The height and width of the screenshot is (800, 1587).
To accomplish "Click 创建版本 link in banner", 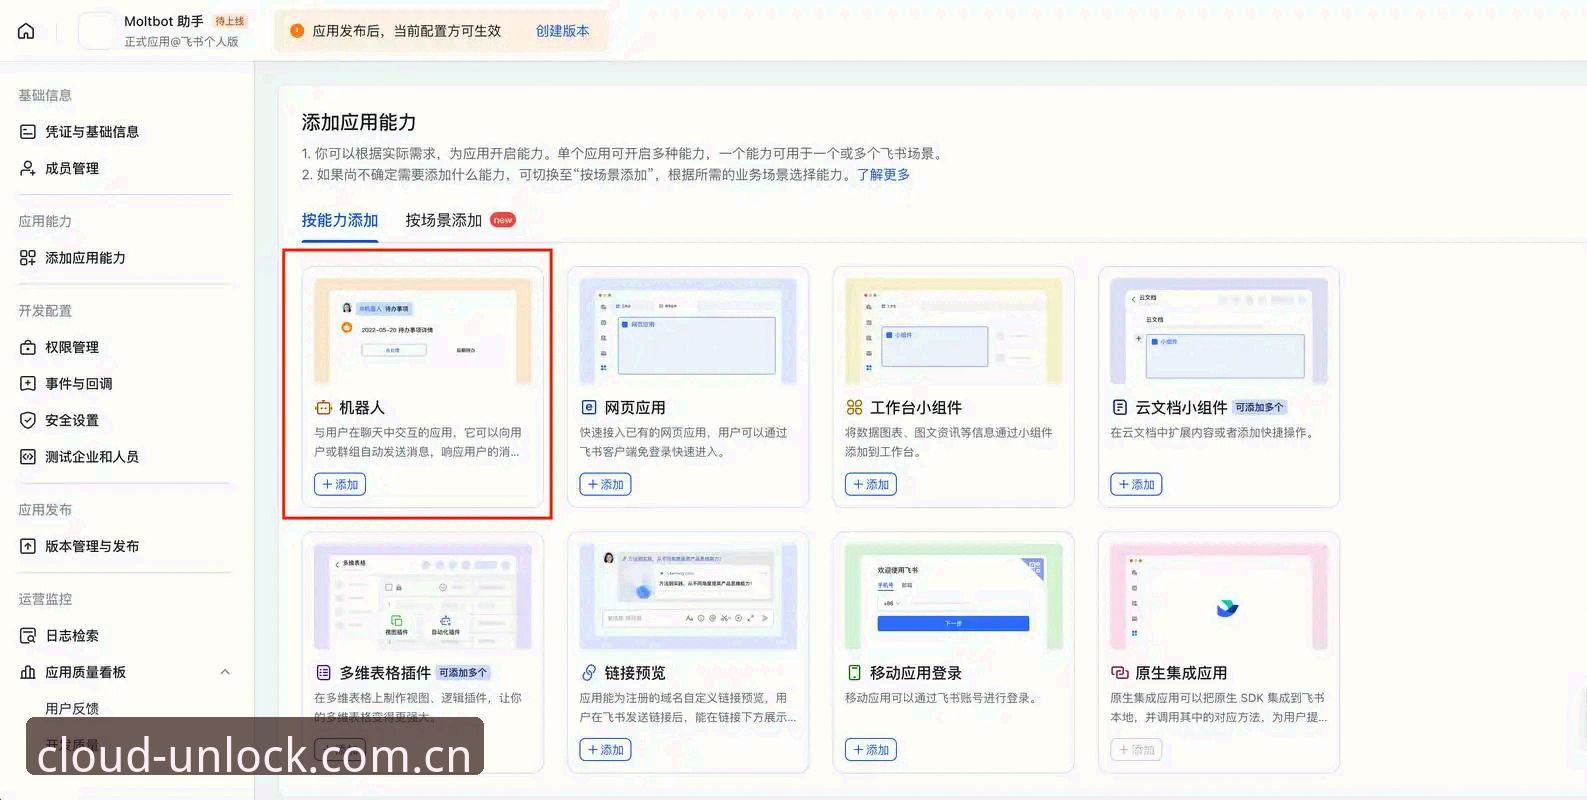I will (563, 31).
